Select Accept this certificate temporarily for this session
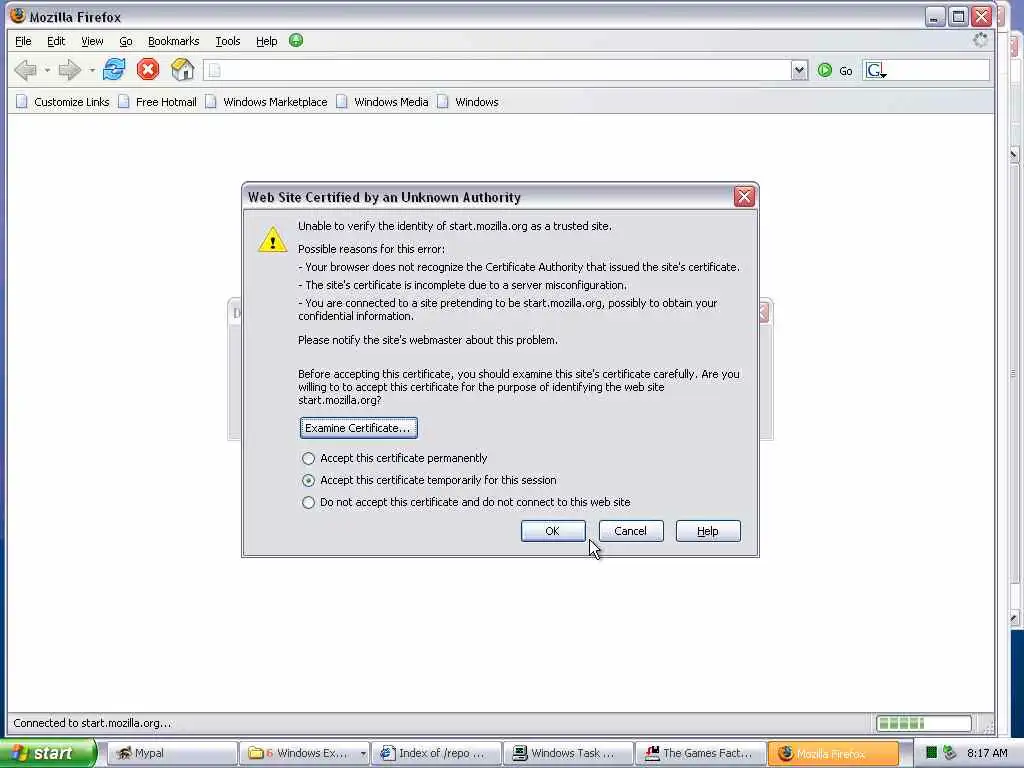This screenshot has height=768, width=1024. pyautogui.click(x=308, y=481)
